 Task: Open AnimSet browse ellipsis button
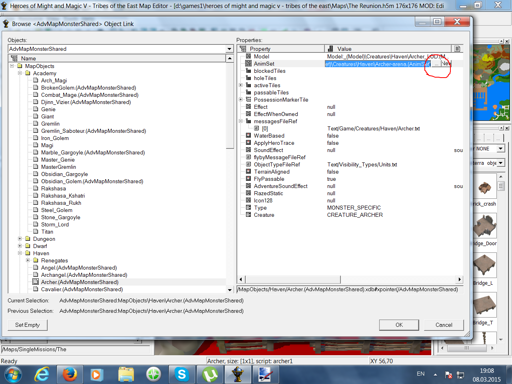click(436, 64)
